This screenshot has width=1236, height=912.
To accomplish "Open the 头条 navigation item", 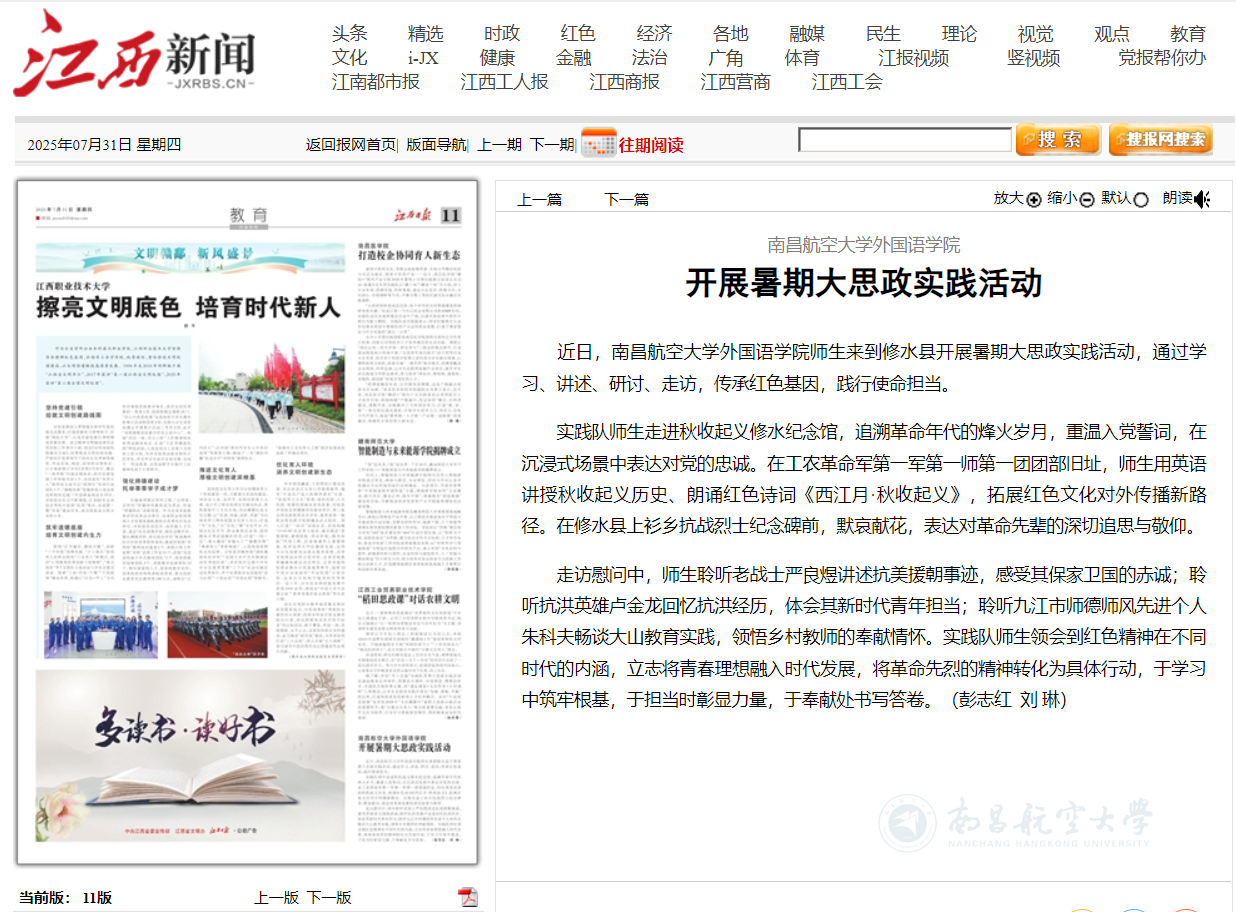I will [349, 34].
